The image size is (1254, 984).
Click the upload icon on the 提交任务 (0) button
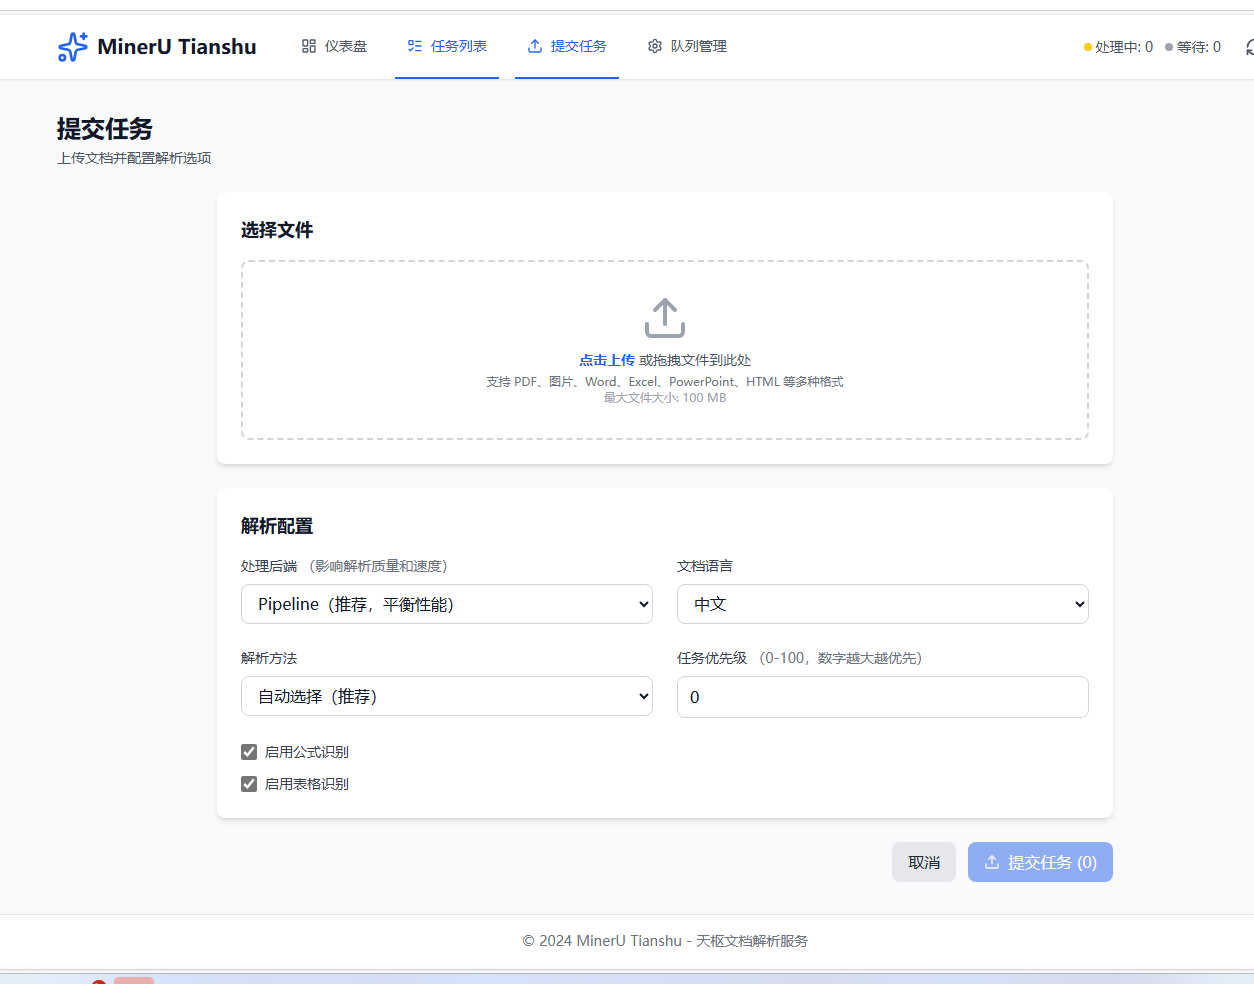pyautogui.click(x=993, y=861)
